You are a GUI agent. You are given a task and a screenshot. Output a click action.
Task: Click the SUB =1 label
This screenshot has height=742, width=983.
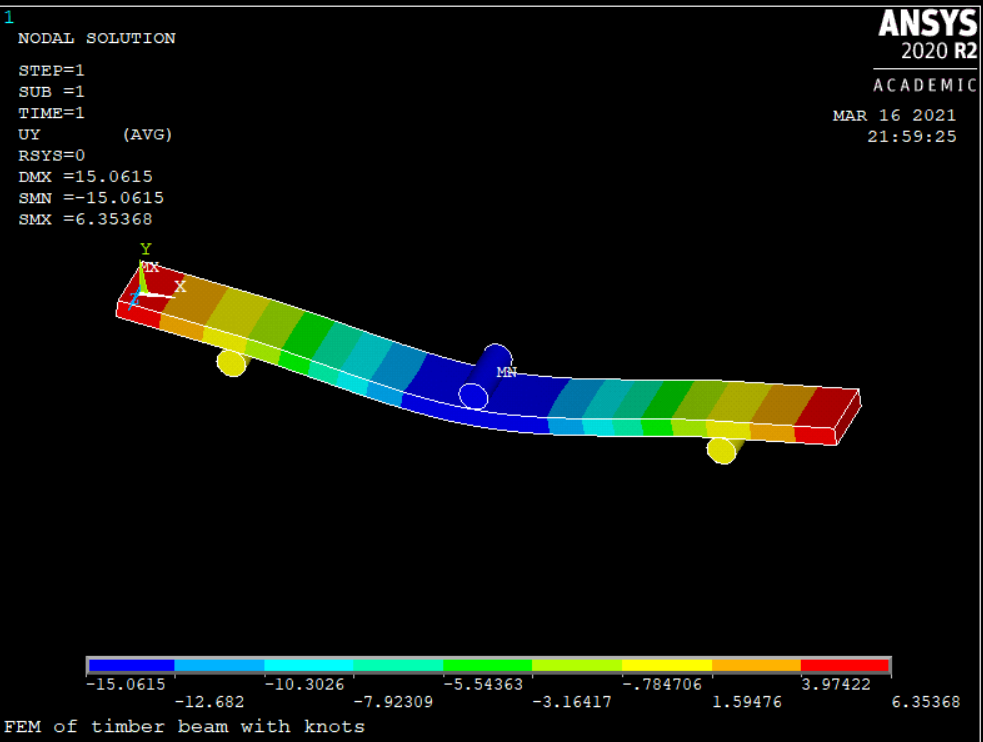point(51,91)
